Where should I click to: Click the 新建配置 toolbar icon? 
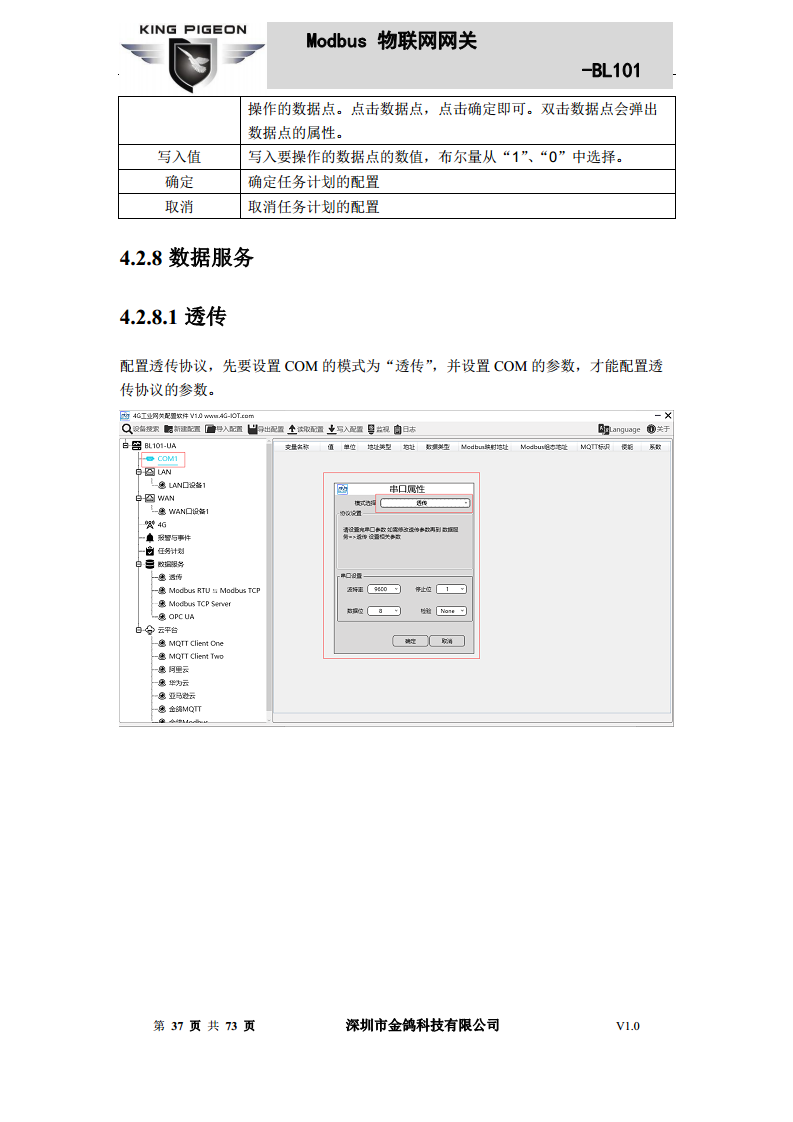click(x=168, y=429)
